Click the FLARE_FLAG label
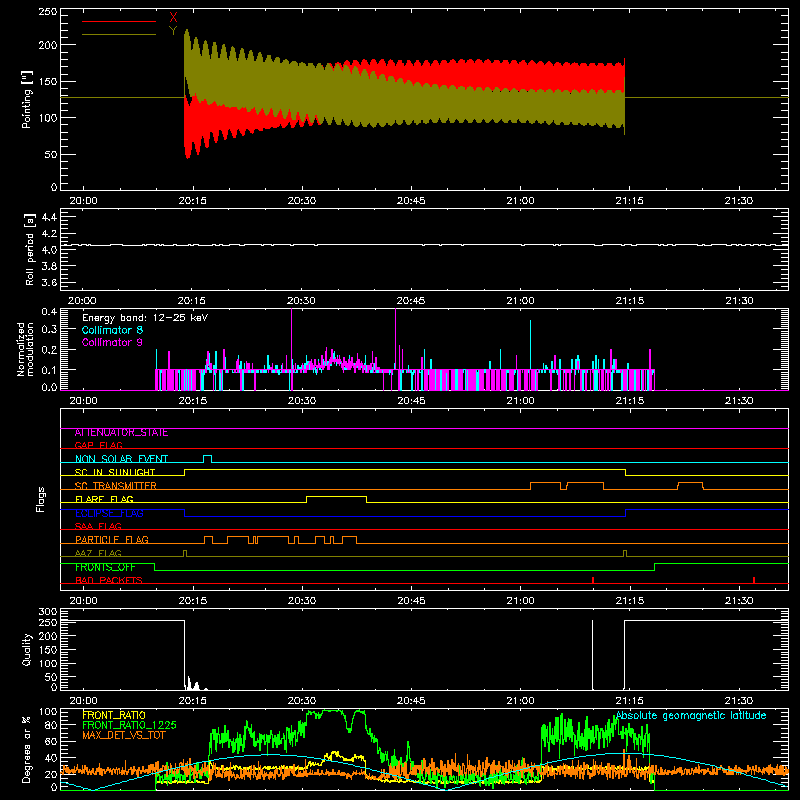The width and height of the screenshot is (800, 800). point(104,499)
